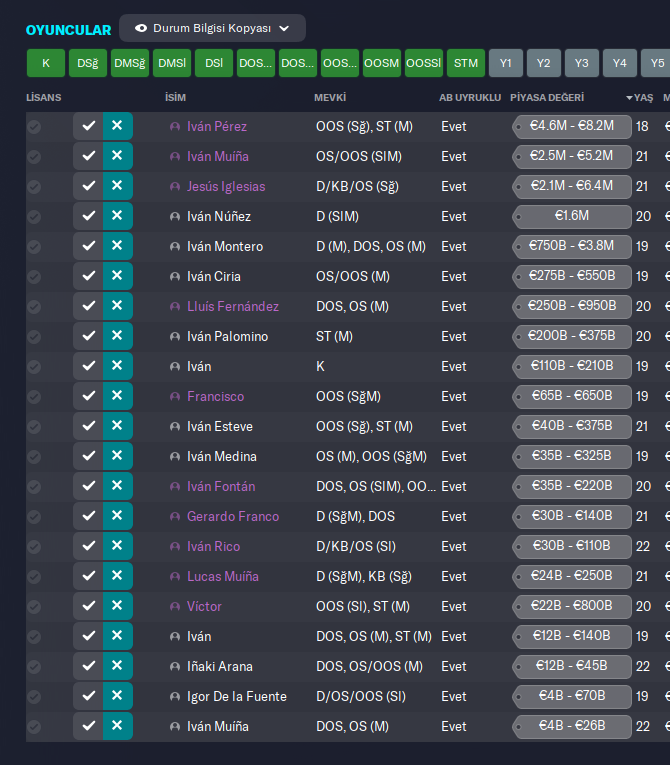Toggle license circle for Lluís Fernández
The height and width of the screenshot is (765, 670).
point(34,307)
